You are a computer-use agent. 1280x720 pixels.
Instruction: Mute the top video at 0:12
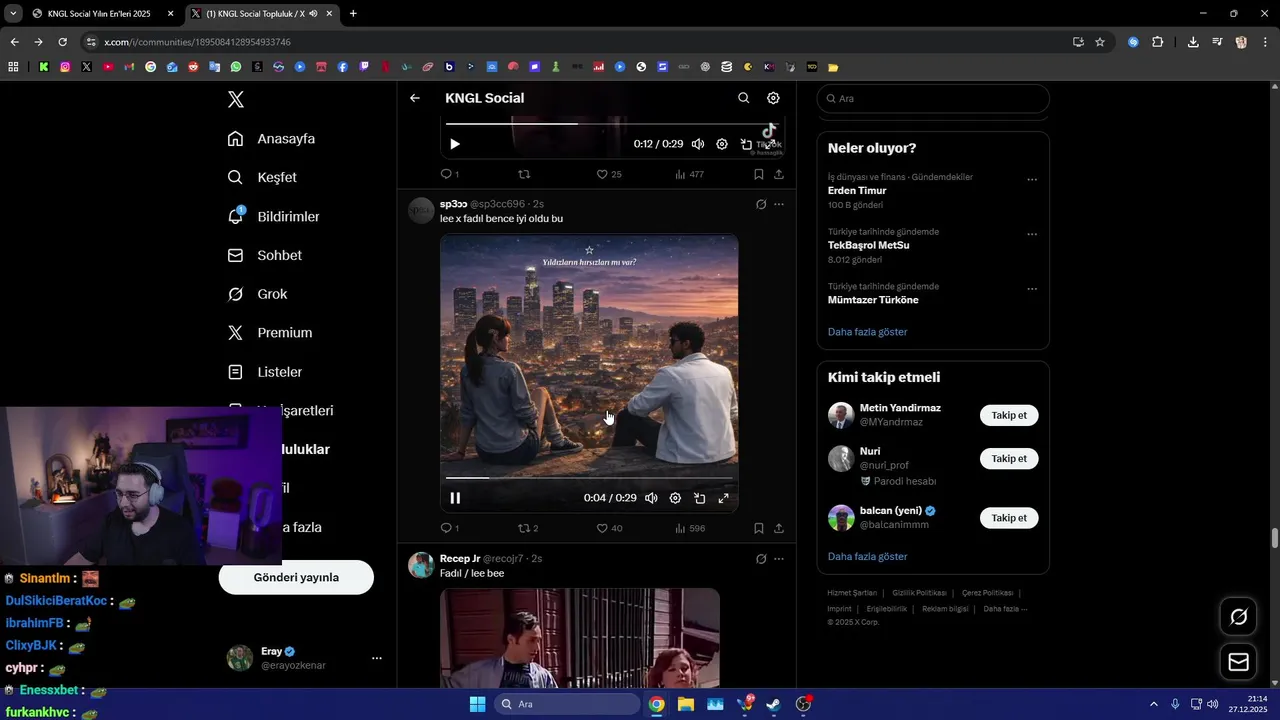click(698, 144)
